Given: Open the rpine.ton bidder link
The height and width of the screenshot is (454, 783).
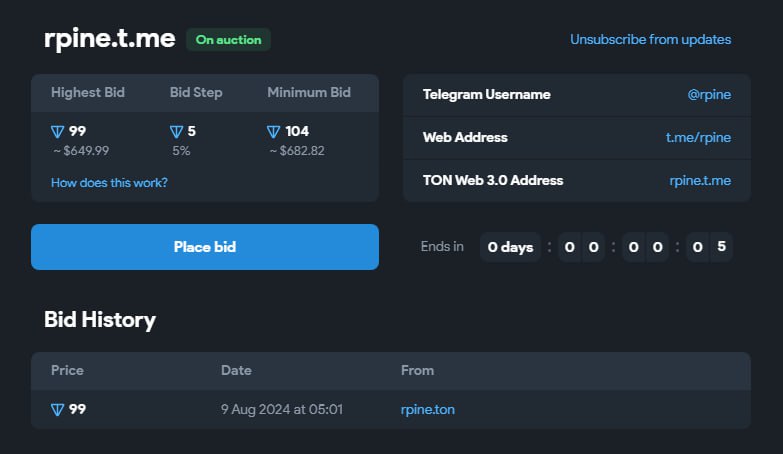Looking at the screenshot, I should click(x=427, y=409).
